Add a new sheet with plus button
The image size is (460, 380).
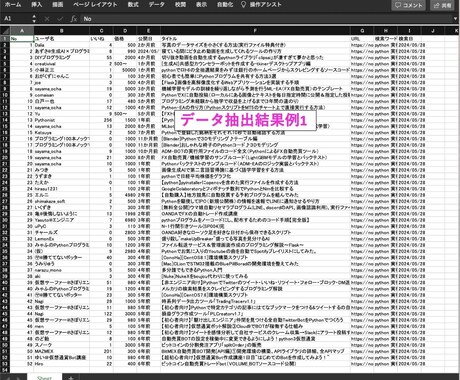71,377
